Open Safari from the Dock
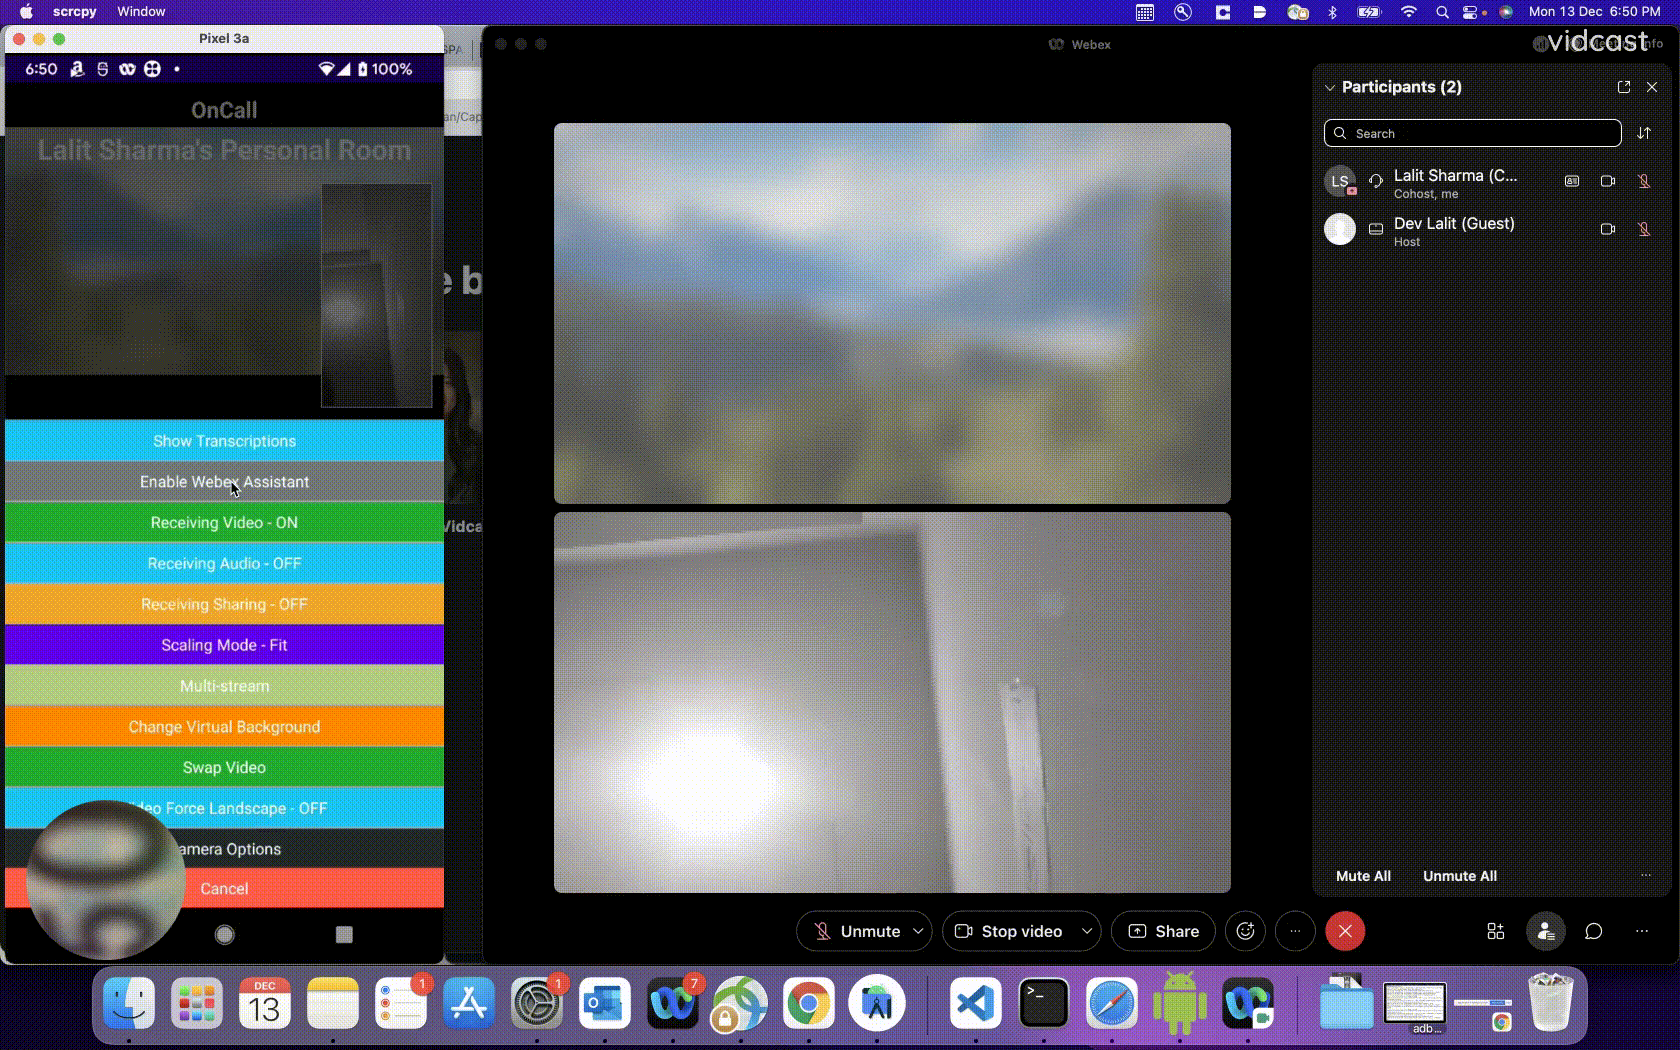The width and height of the screenshot is (1680, 1050). pyautogui.click(x=1111, y=1003)
